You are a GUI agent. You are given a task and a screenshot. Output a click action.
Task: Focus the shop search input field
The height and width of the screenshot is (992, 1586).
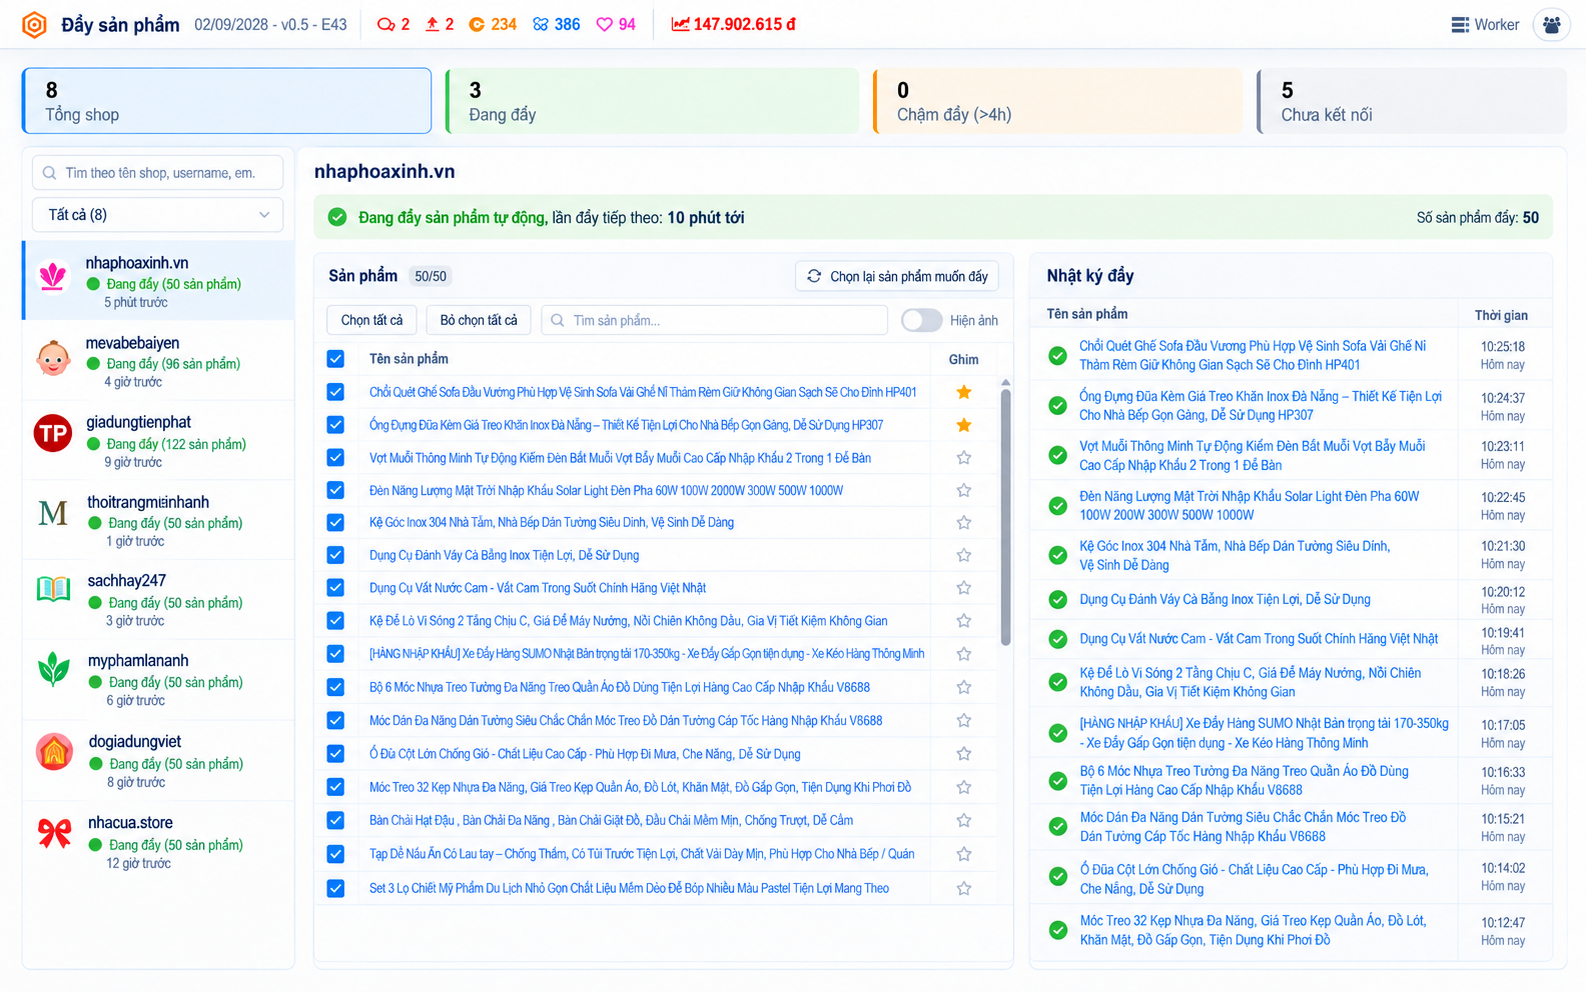pos(158,173)
